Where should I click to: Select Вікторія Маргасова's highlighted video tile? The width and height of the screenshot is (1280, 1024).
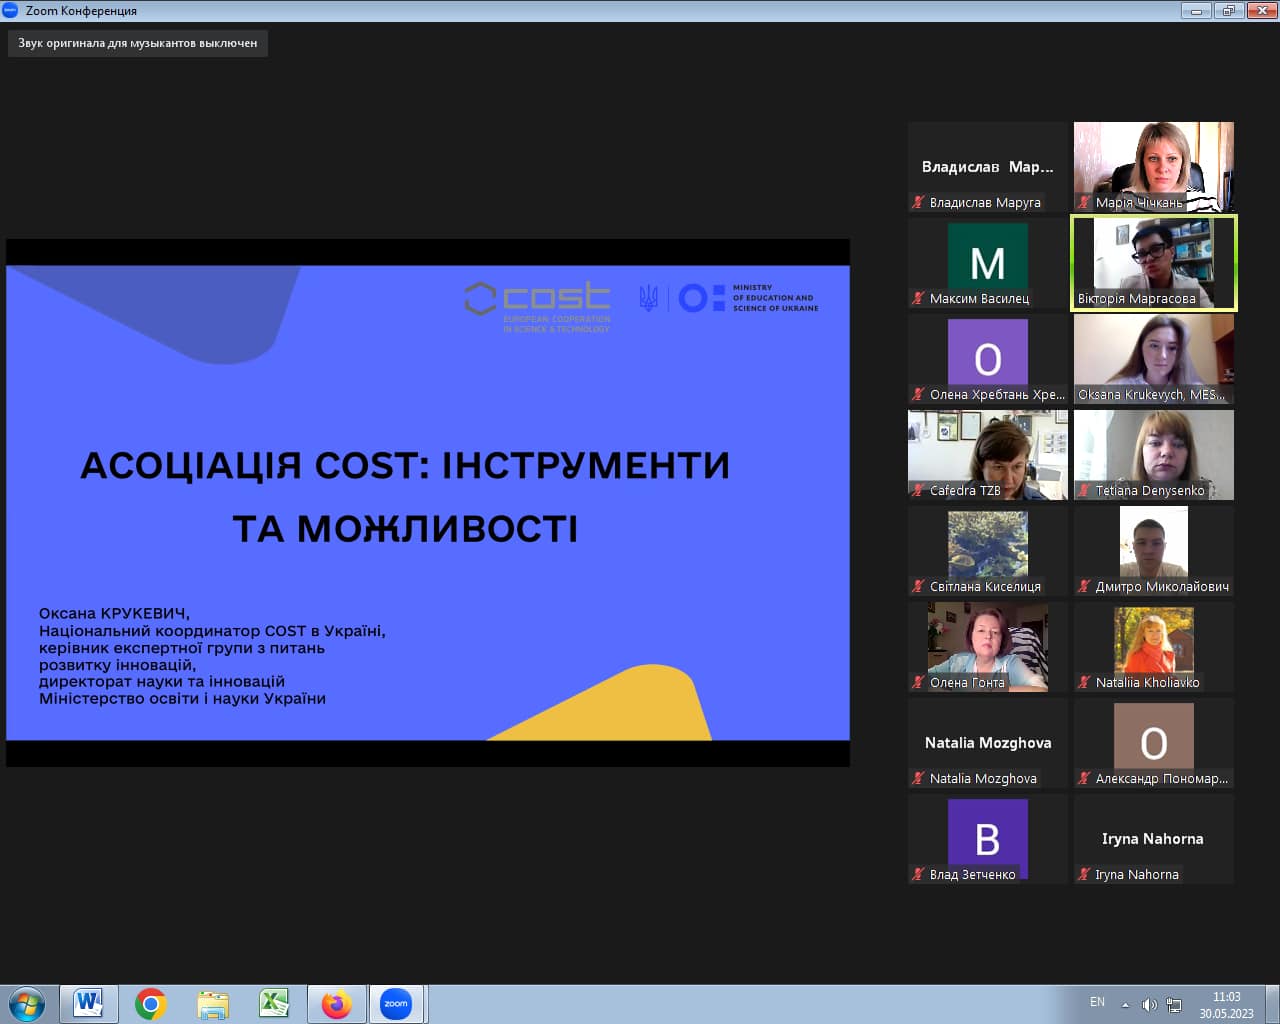[x=1154, y=263]
